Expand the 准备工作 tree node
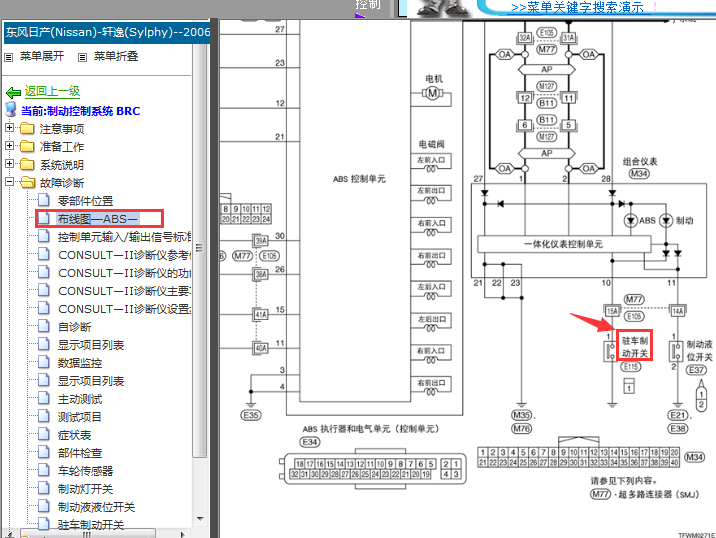The image size is (716, 538). pos(9,145)
